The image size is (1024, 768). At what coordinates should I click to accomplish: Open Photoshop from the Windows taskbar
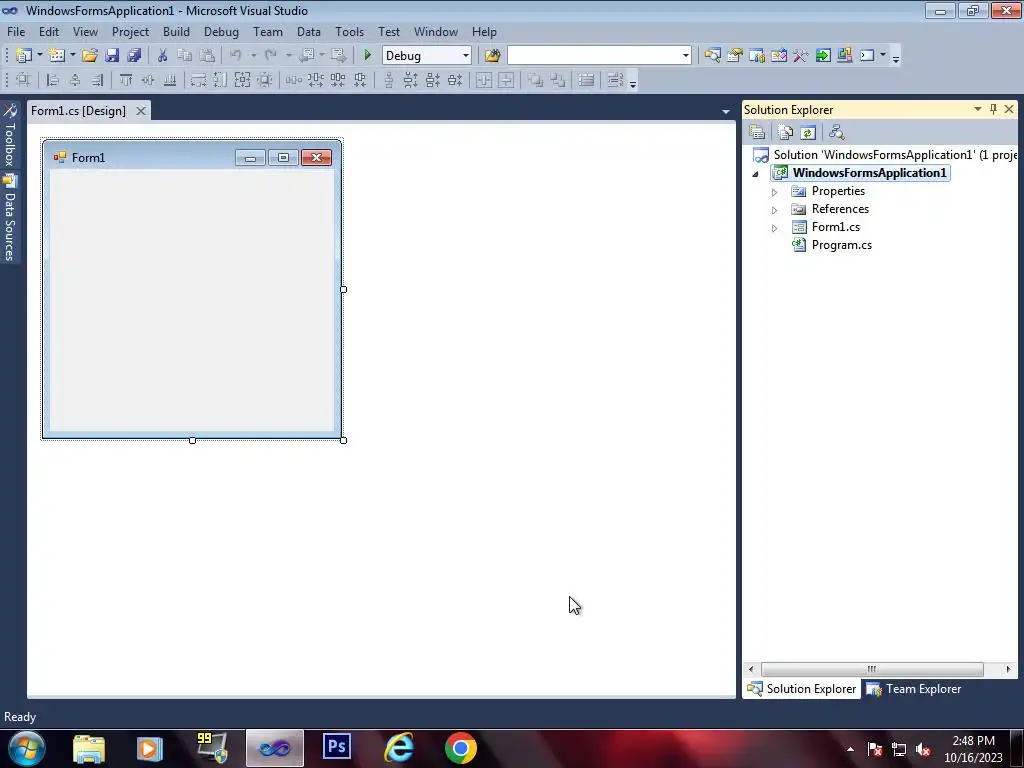(337, 748)
